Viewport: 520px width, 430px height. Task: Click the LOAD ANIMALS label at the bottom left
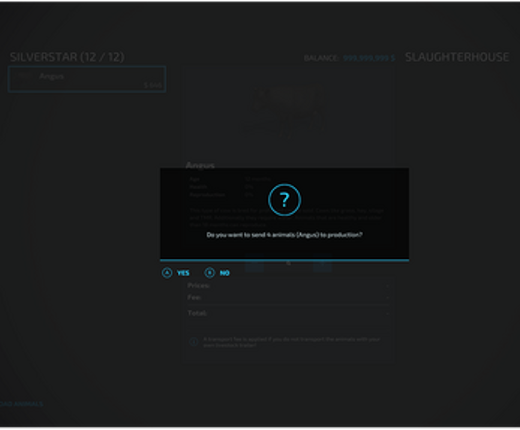click(21, 404)
